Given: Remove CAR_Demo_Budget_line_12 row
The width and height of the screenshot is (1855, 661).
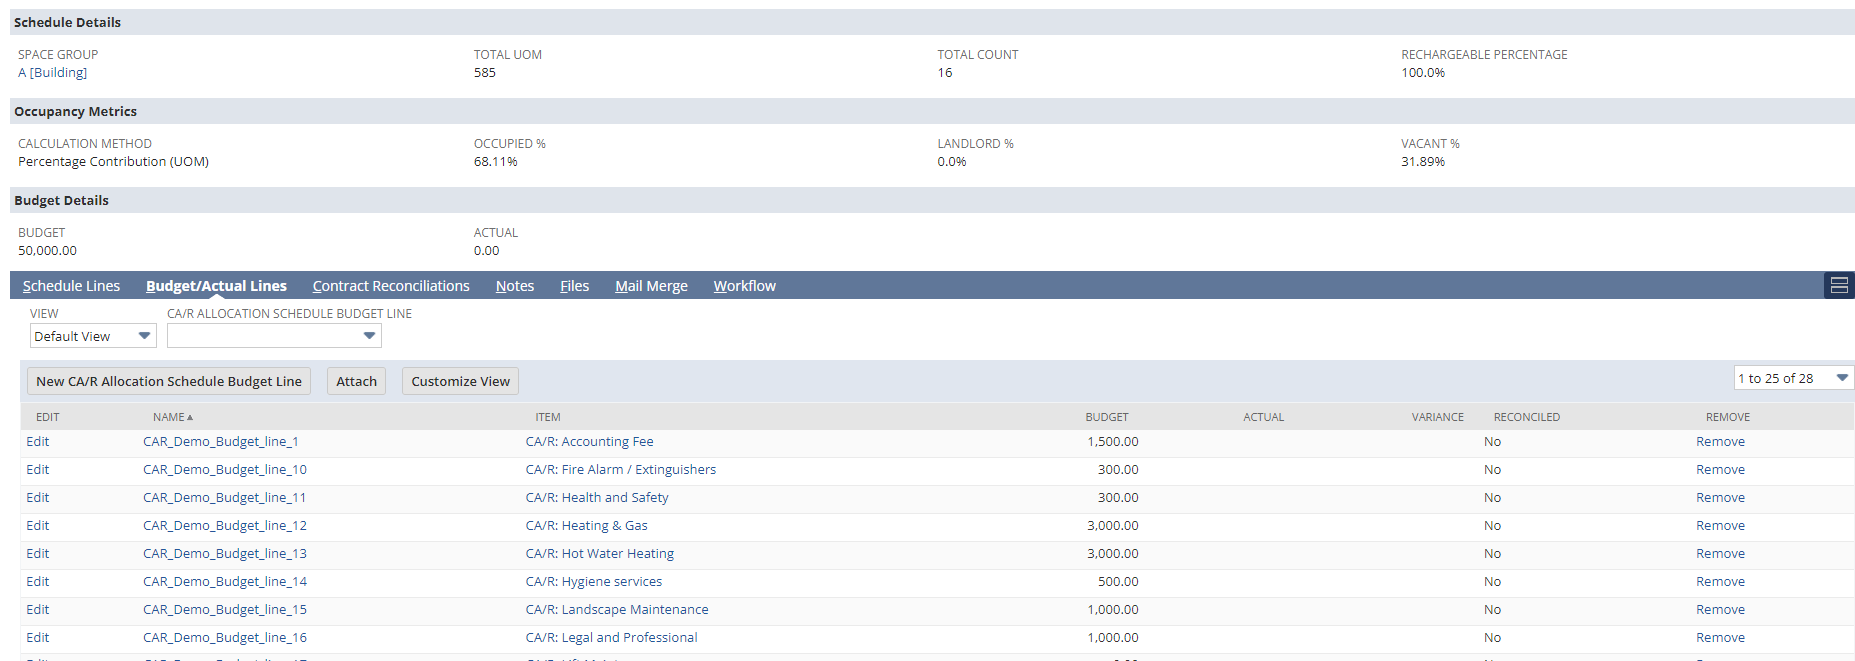Looking at the screenshot, I should (1720, 525).
